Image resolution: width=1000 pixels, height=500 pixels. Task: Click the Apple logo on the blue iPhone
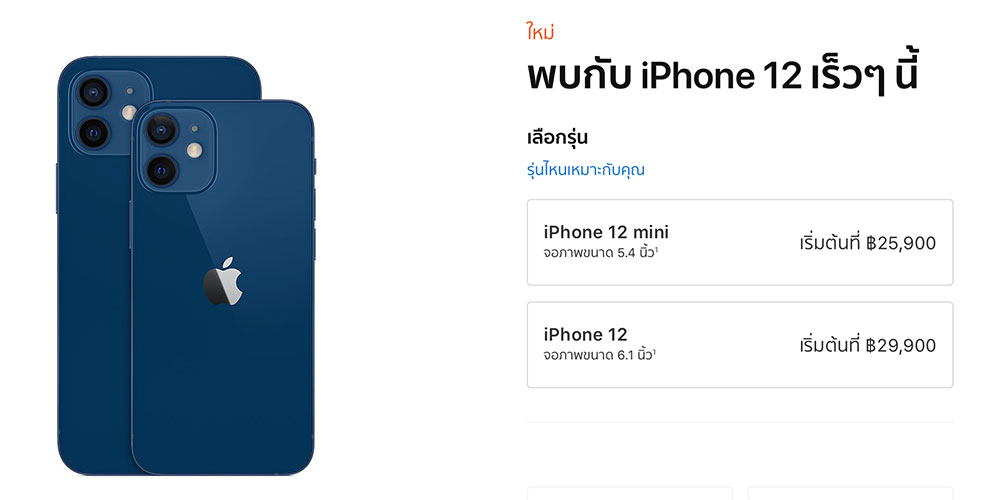223,281
